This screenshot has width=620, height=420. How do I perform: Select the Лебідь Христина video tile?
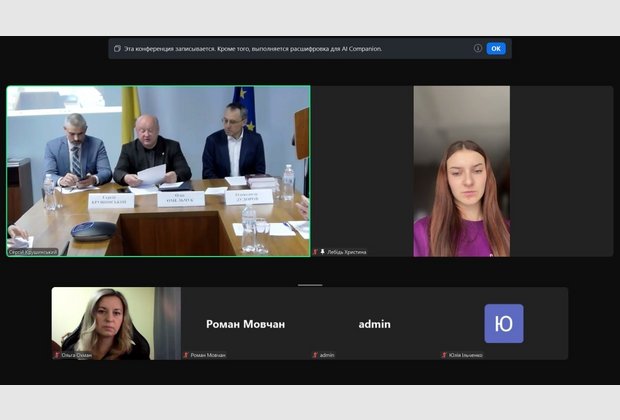pyautogui.click(x=463, y=171)
